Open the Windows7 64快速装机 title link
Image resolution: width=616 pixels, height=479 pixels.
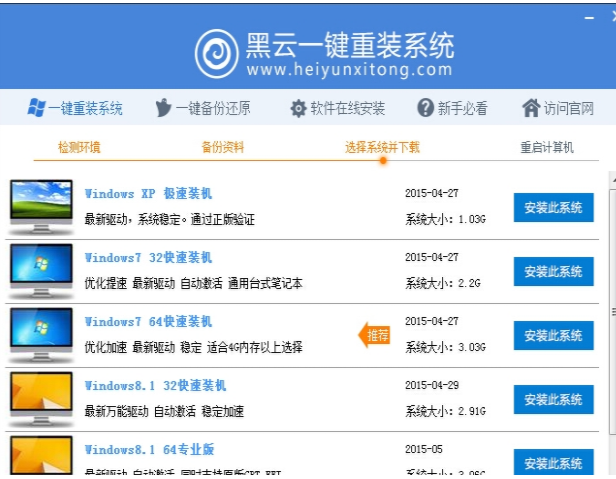click(148, 321)
